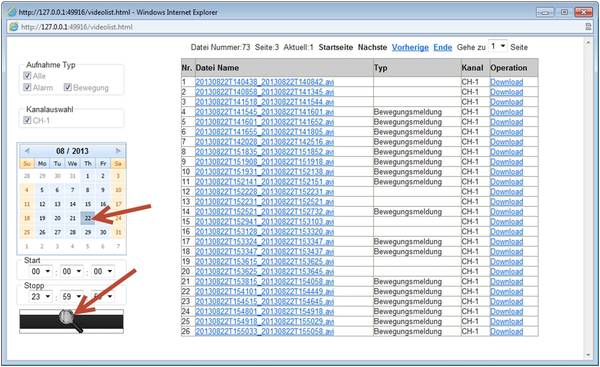Click Download link in row 2
This screenshot has height=367, width=600.
(x=507, y=92)
